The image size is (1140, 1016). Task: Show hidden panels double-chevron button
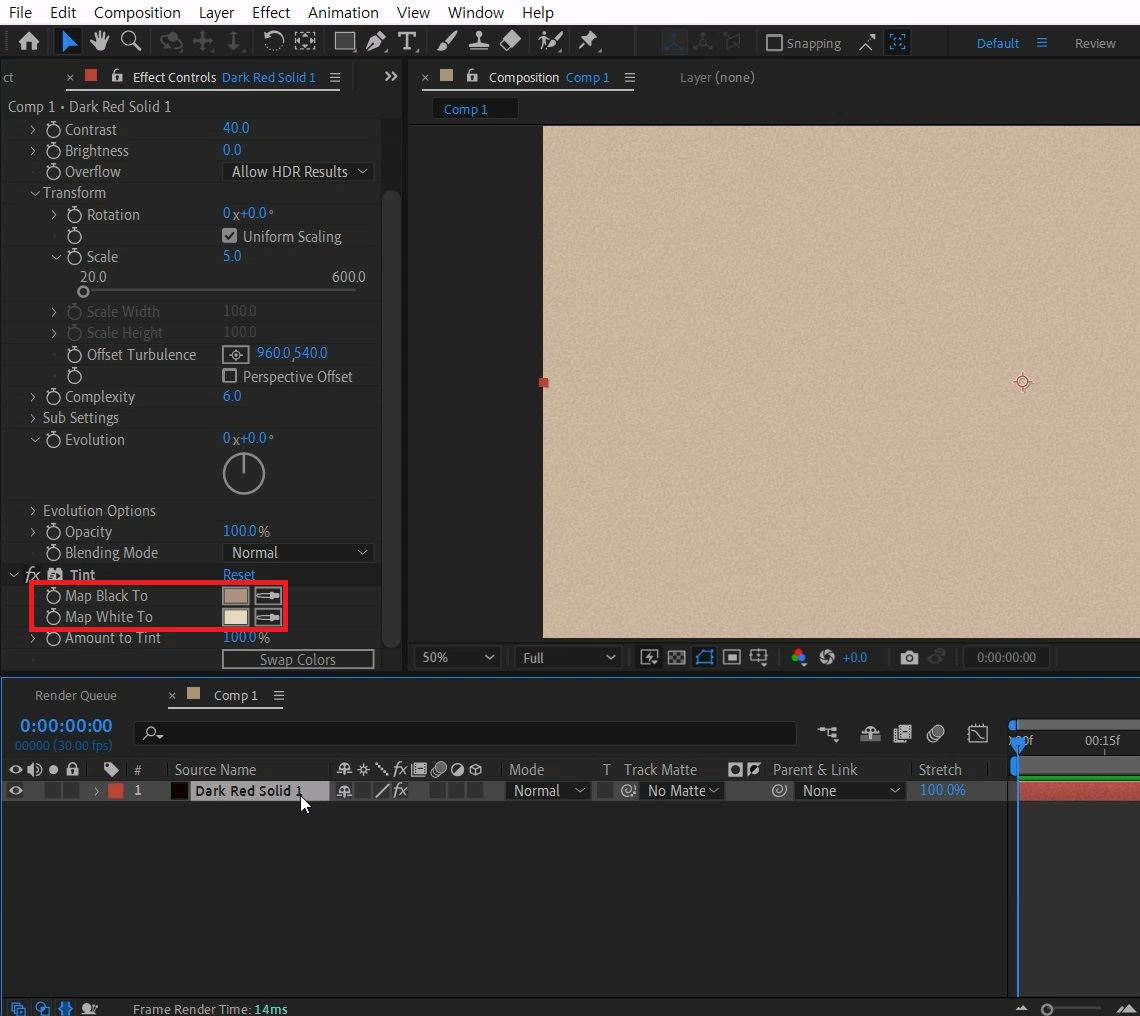point(391,76)
